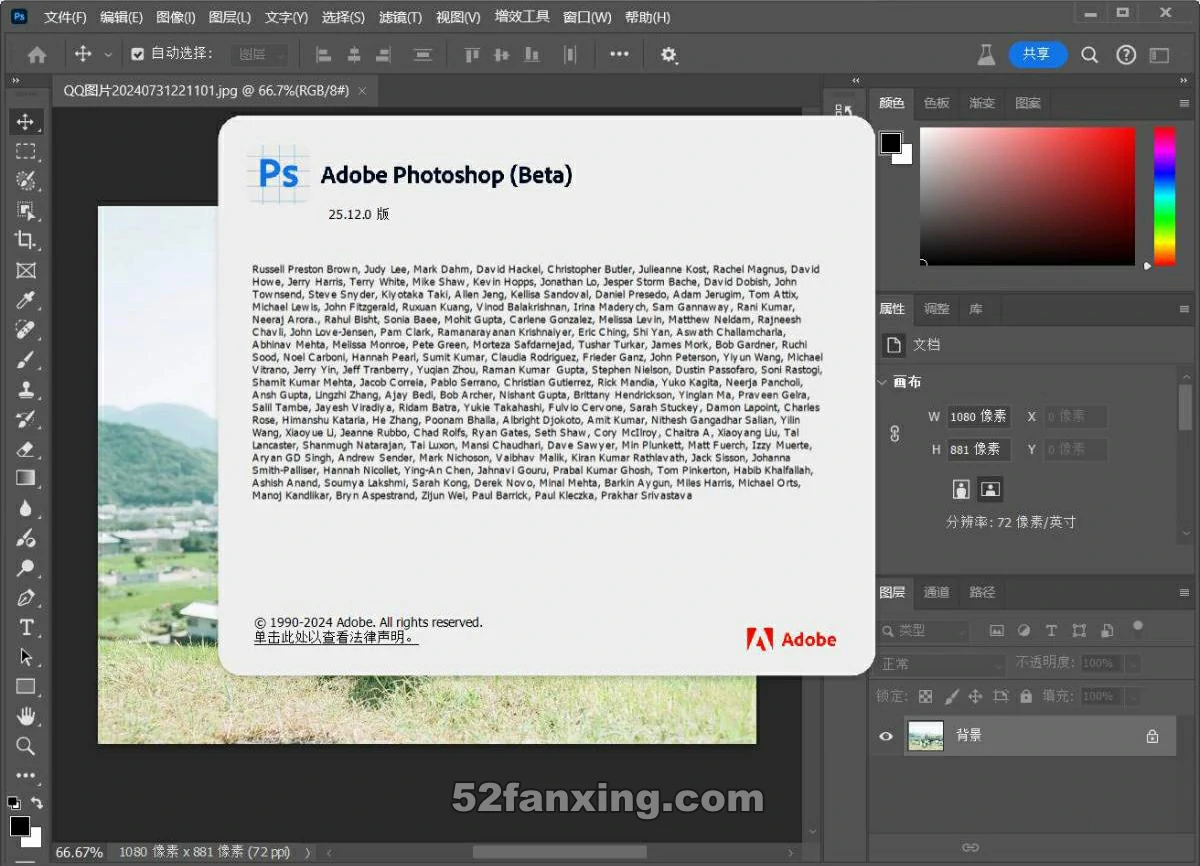Open the workspace switcher icon
The image size is (1200, 866).
(x=1159, y=55)
